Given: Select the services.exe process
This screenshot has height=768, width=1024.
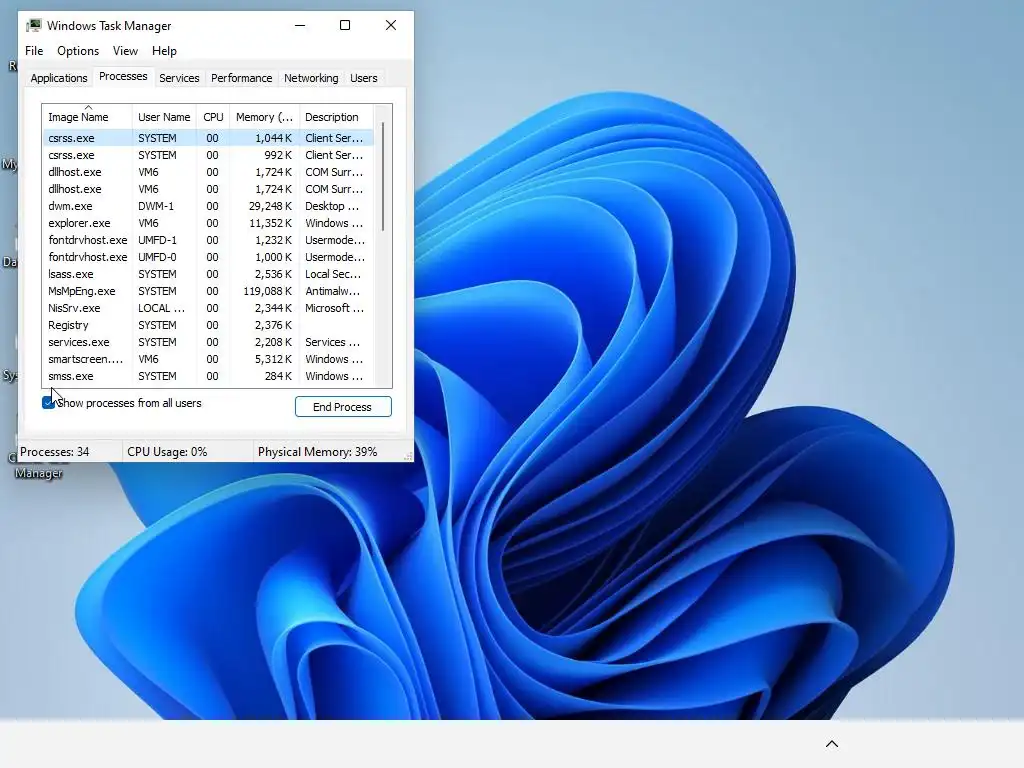Looking at the screenshot, I should [x=208, y=342].
